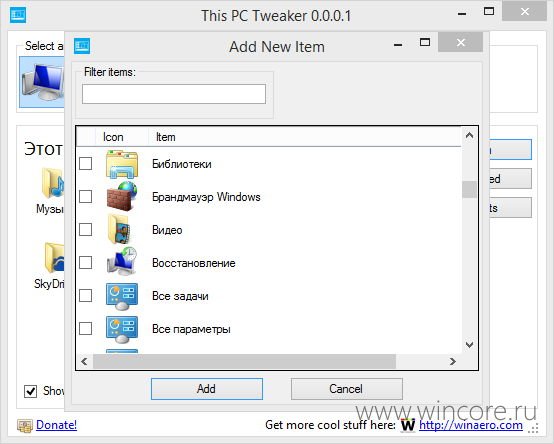Click inside the Filter items field
554x444 pixels.
pyautogui.click(x=174, y=94)
